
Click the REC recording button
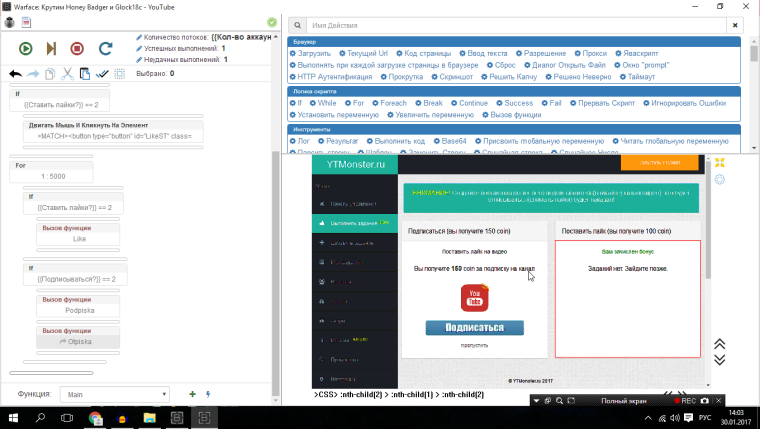point(685,401)
